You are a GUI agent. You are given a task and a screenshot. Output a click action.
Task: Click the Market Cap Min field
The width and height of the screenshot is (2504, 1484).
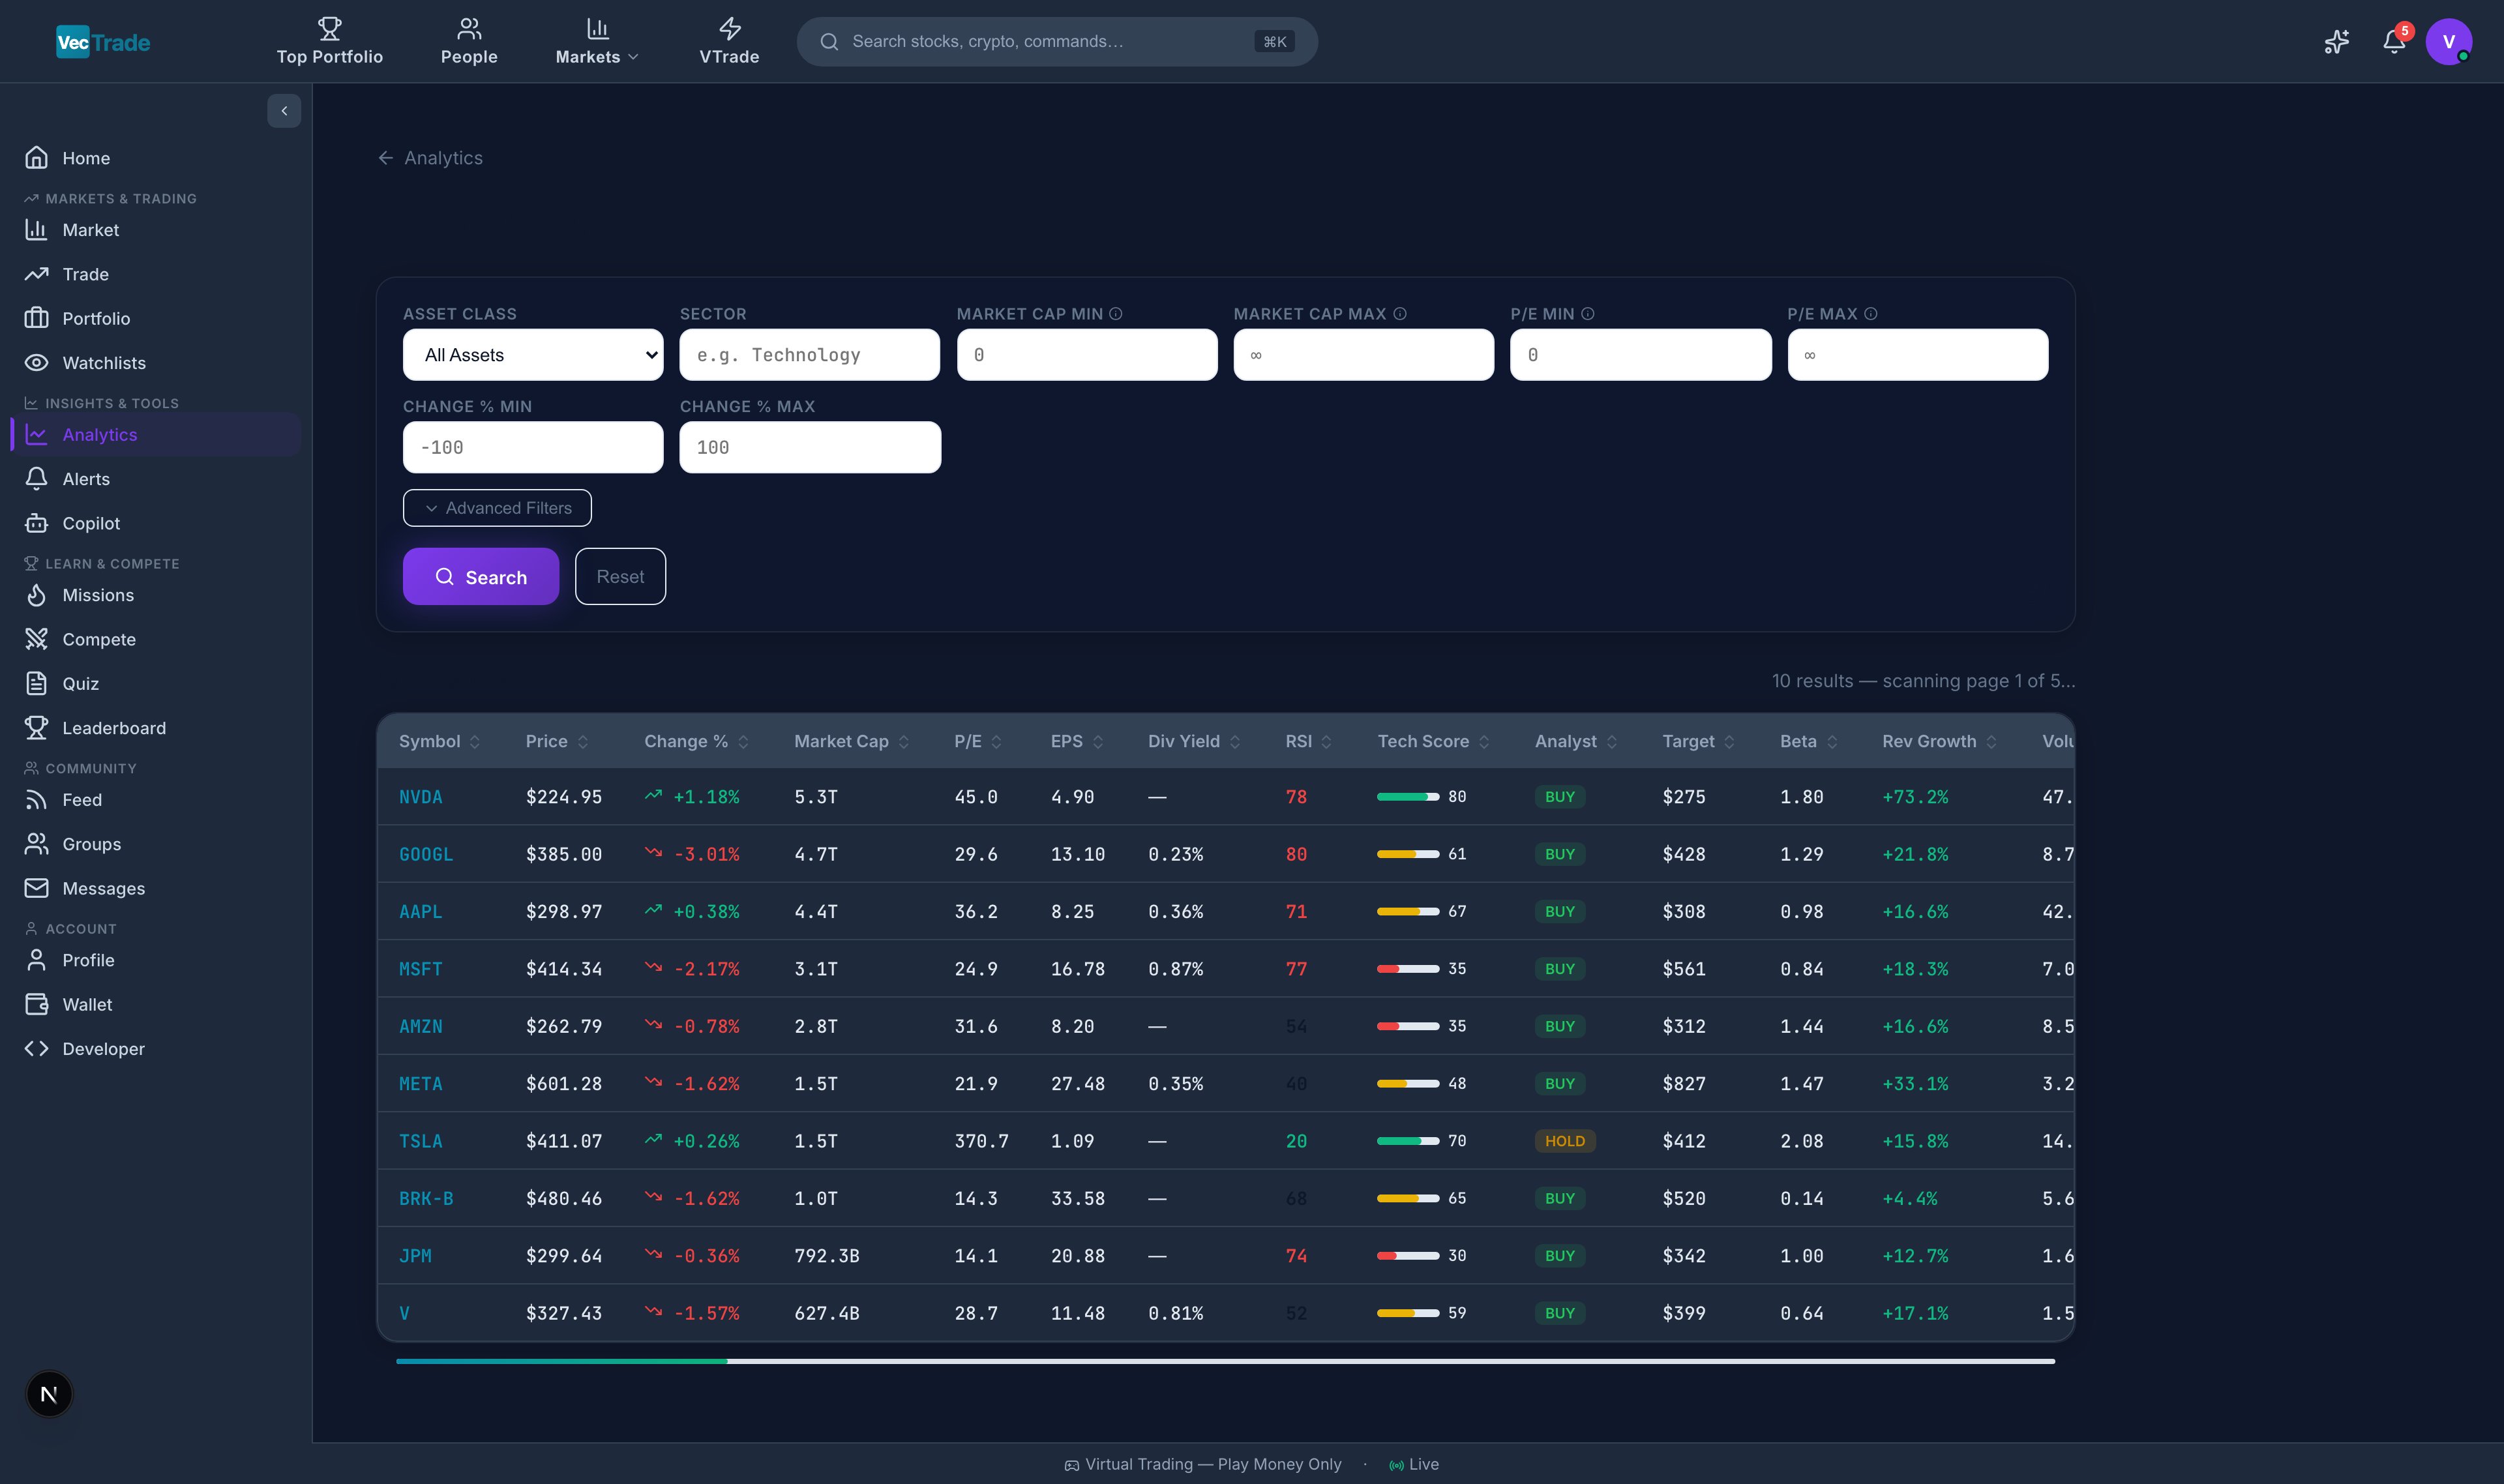coord(1087,355)
